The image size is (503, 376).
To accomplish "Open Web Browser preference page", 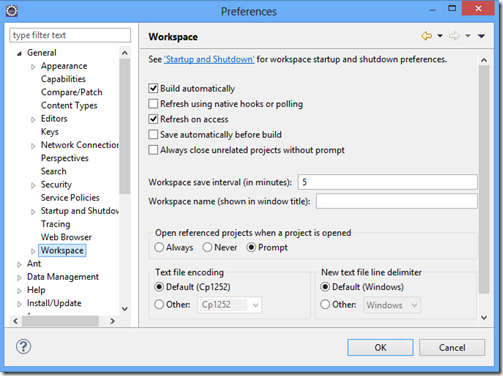I will pos(66,237).
